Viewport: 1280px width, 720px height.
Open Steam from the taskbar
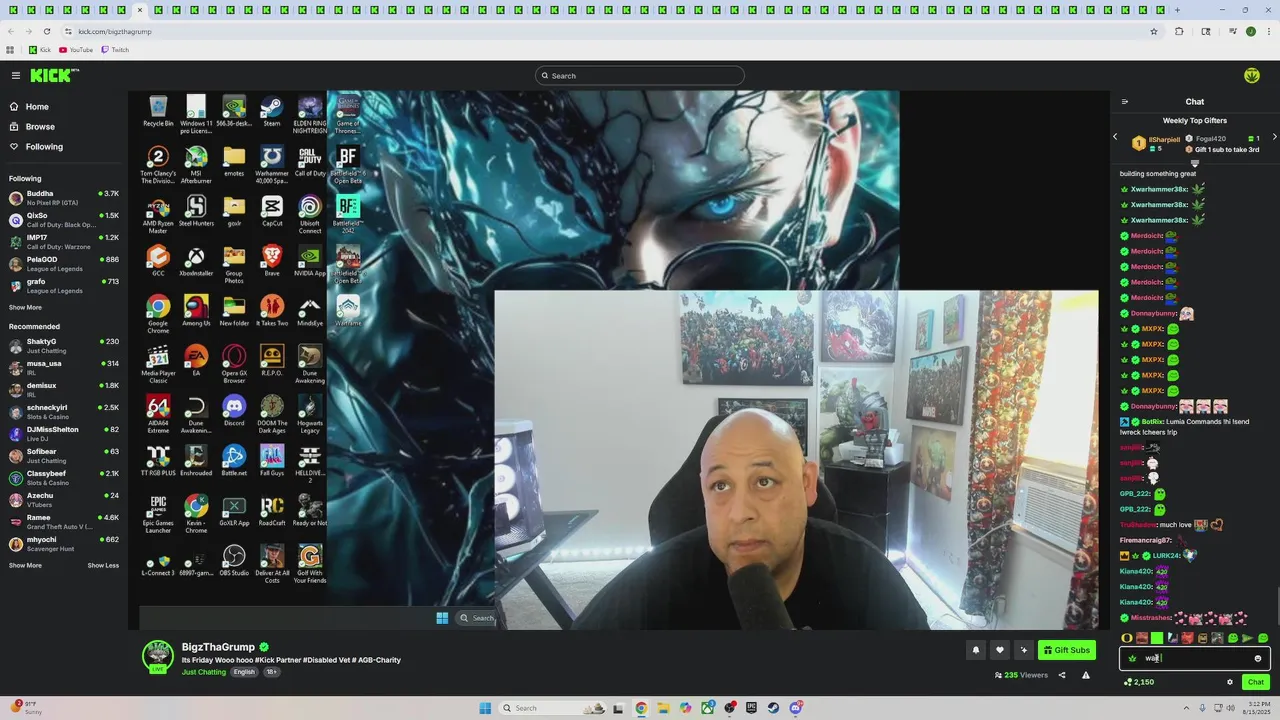click(x=773, y=708)
